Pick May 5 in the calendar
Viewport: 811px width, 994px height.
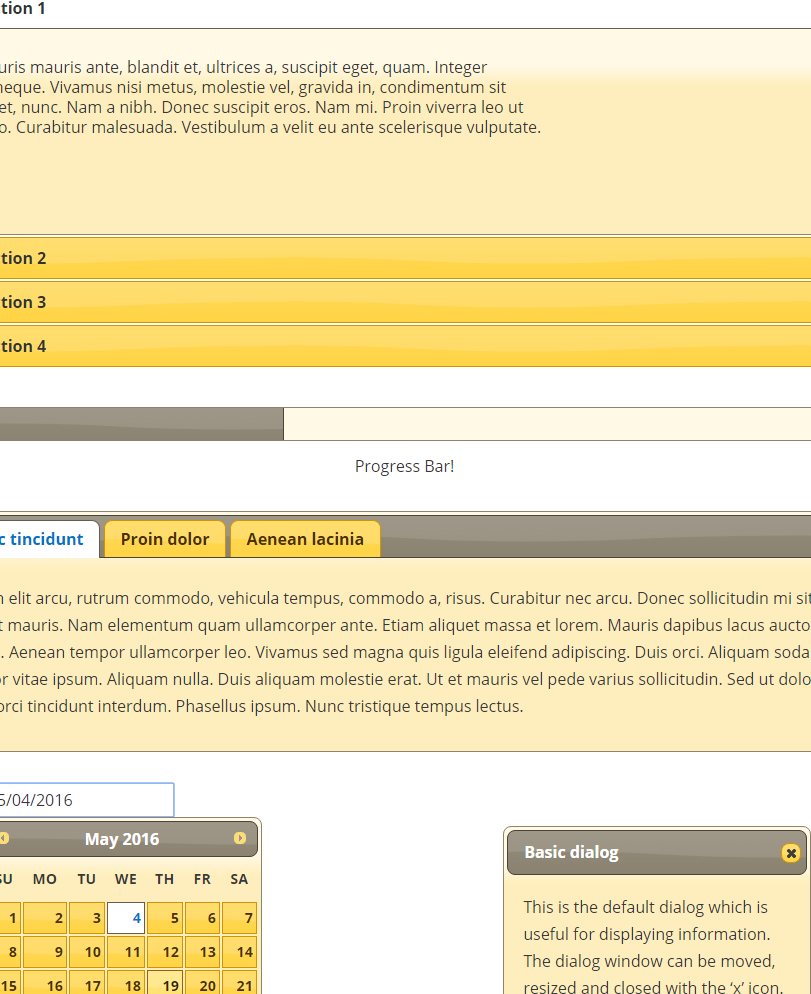164,918
